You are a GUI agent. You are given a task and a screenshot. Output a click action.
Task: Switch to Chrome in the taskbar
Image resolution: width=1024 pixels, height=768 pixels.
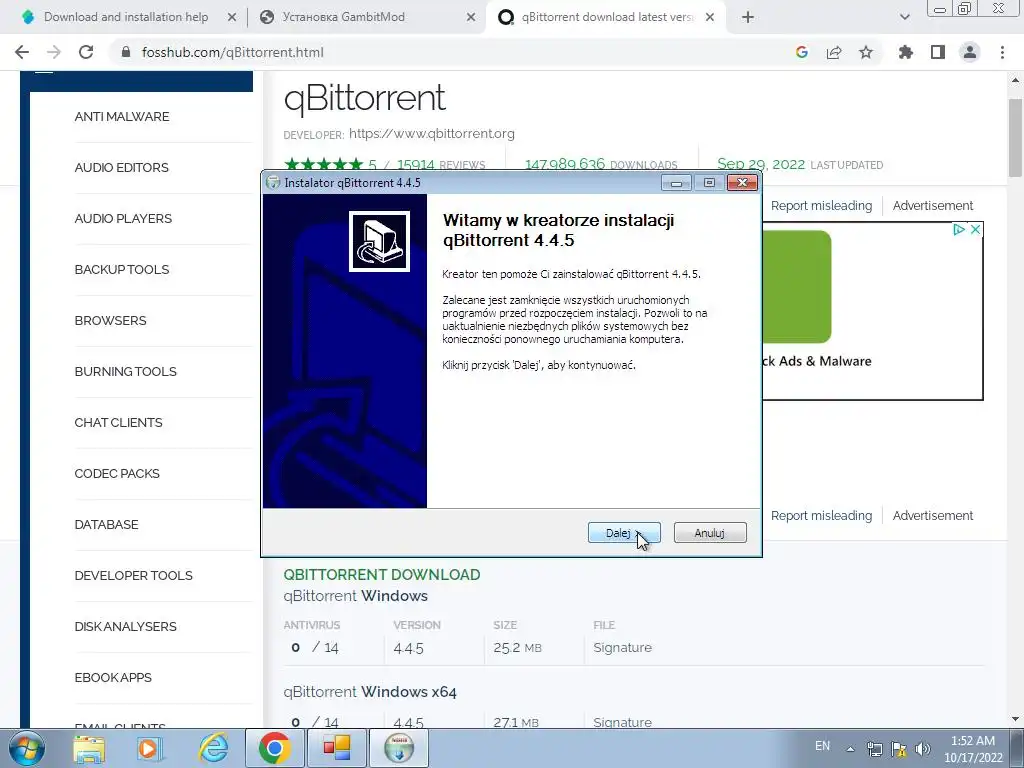point(274,748)
